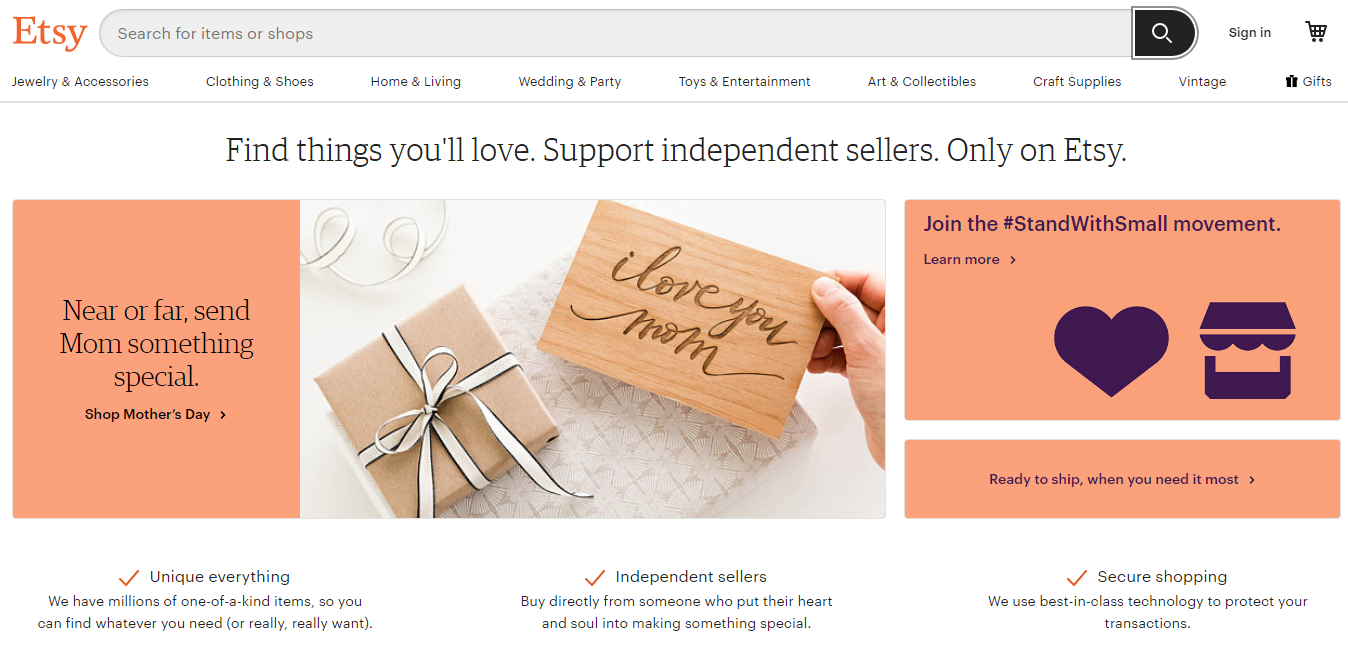Click the search for items or shops field
The height and width of the screenshot is (647, 1348).
tap(615, 33)
